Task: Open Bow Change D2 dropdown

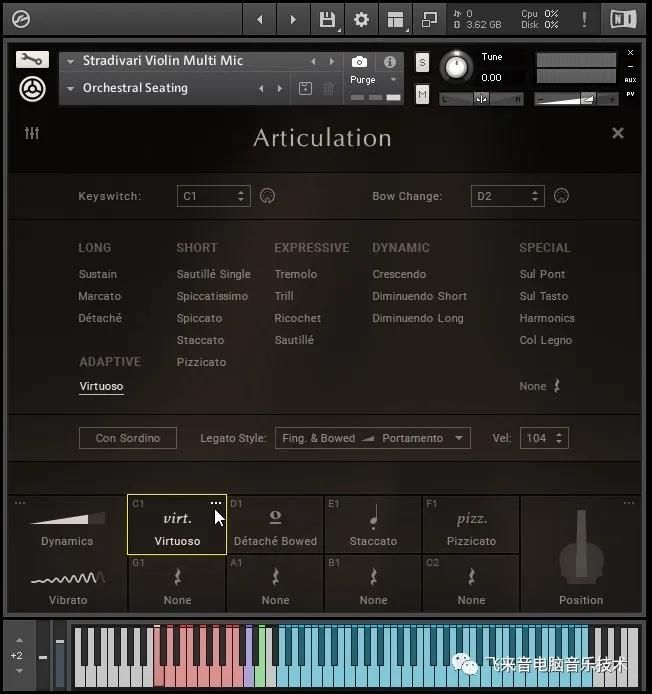Action: pyautogui.click(x=508, y=196)
